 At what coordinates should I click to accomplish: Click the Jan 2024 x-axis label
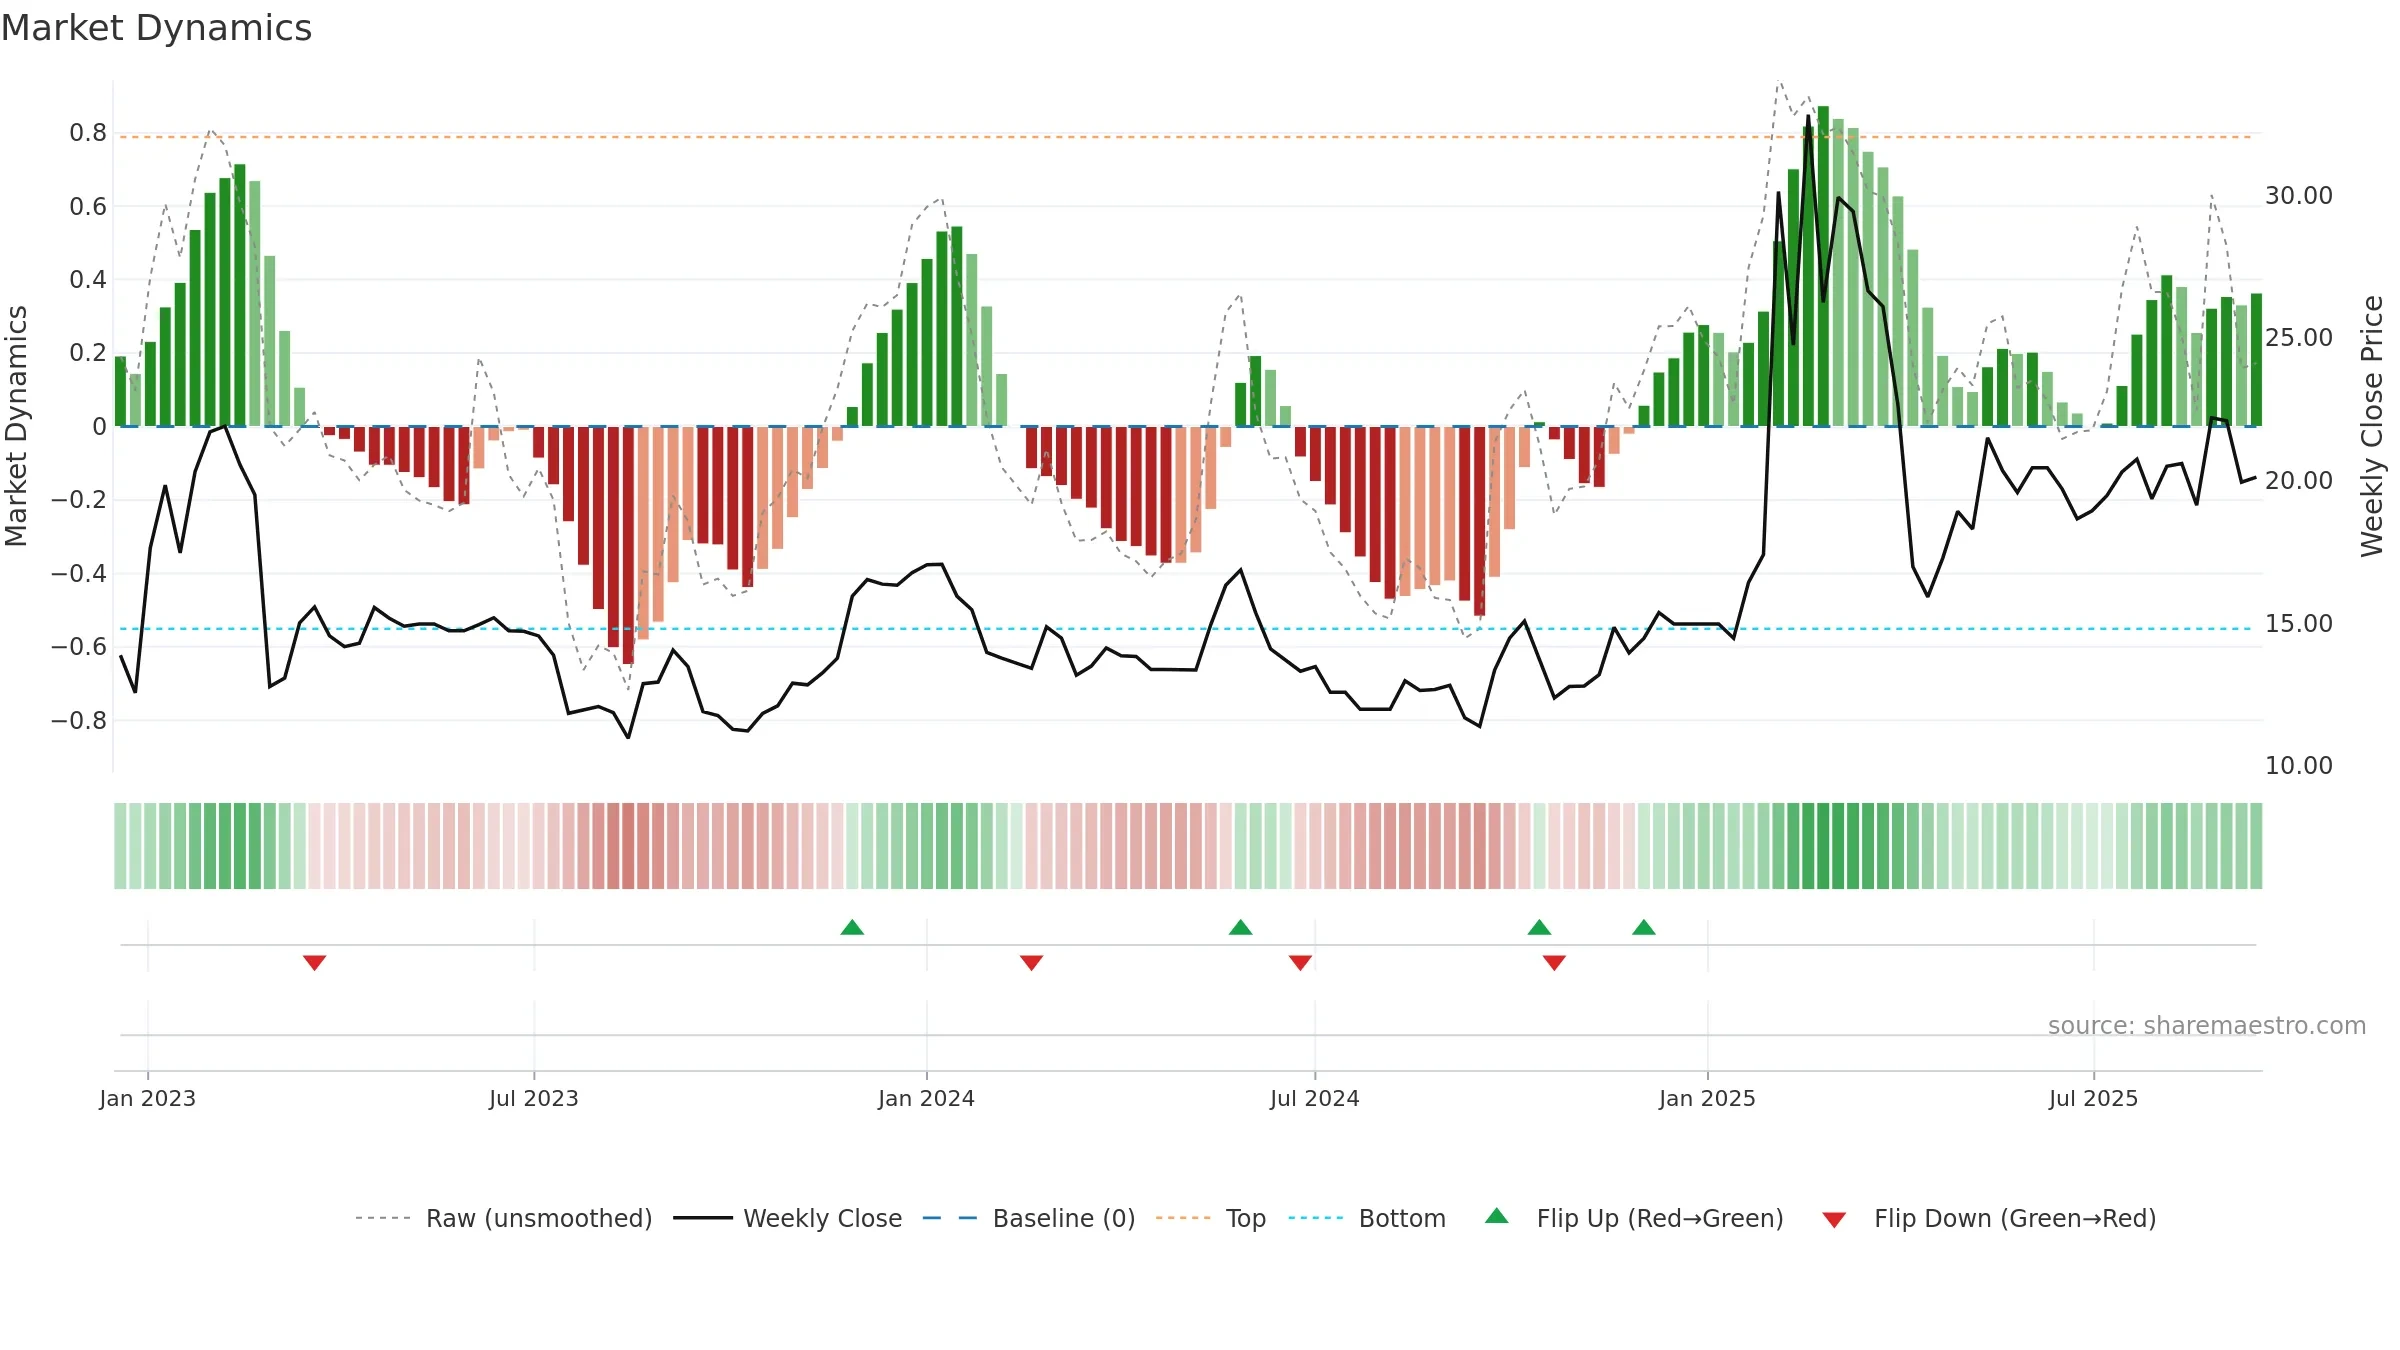(x=927, y=1098)
